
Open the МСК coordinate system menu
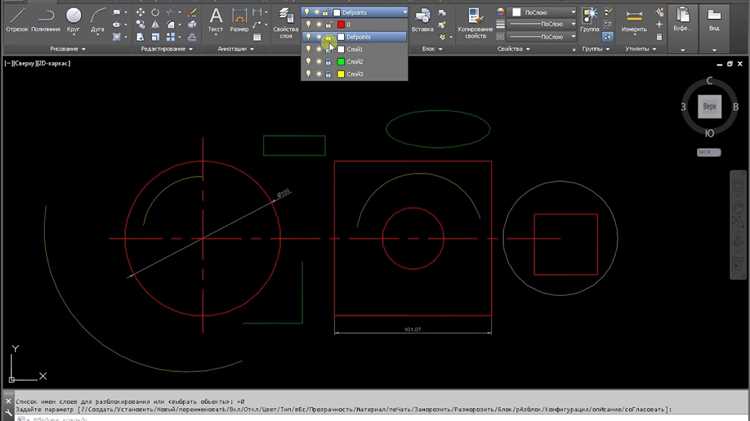tap(709, 152)
